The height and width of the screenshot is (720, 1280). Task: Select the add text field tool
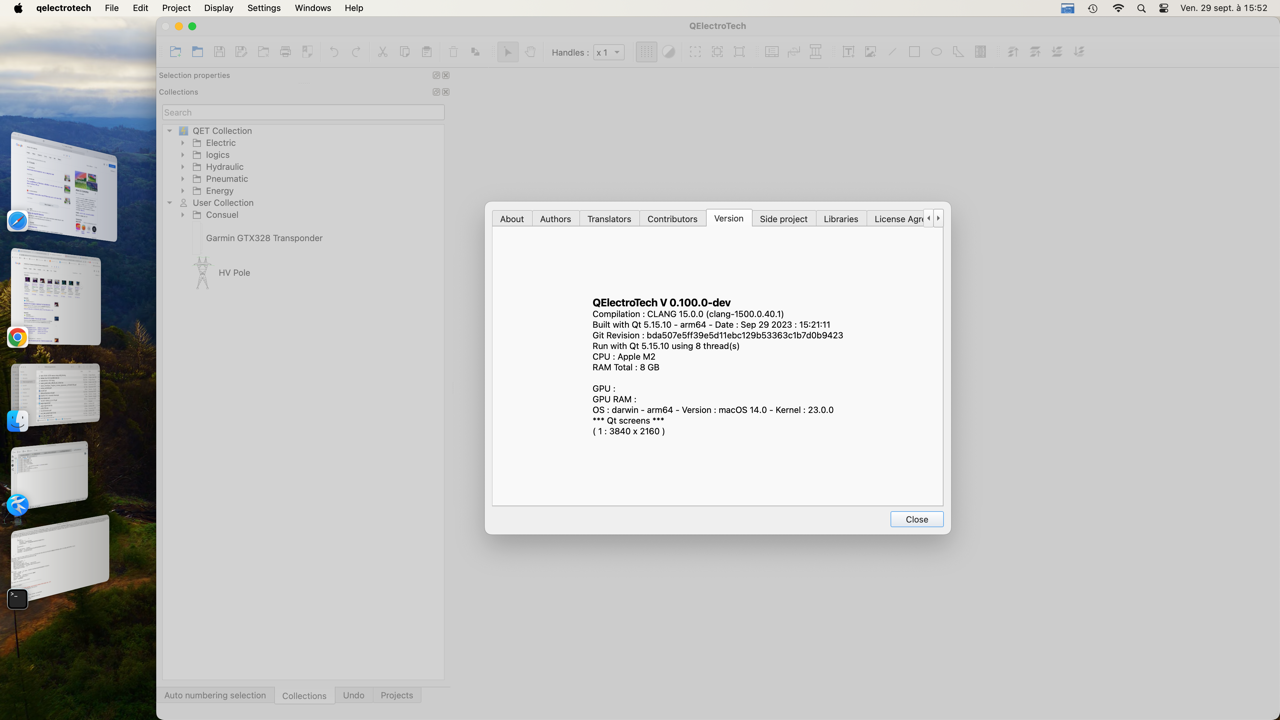pos(848,52)
